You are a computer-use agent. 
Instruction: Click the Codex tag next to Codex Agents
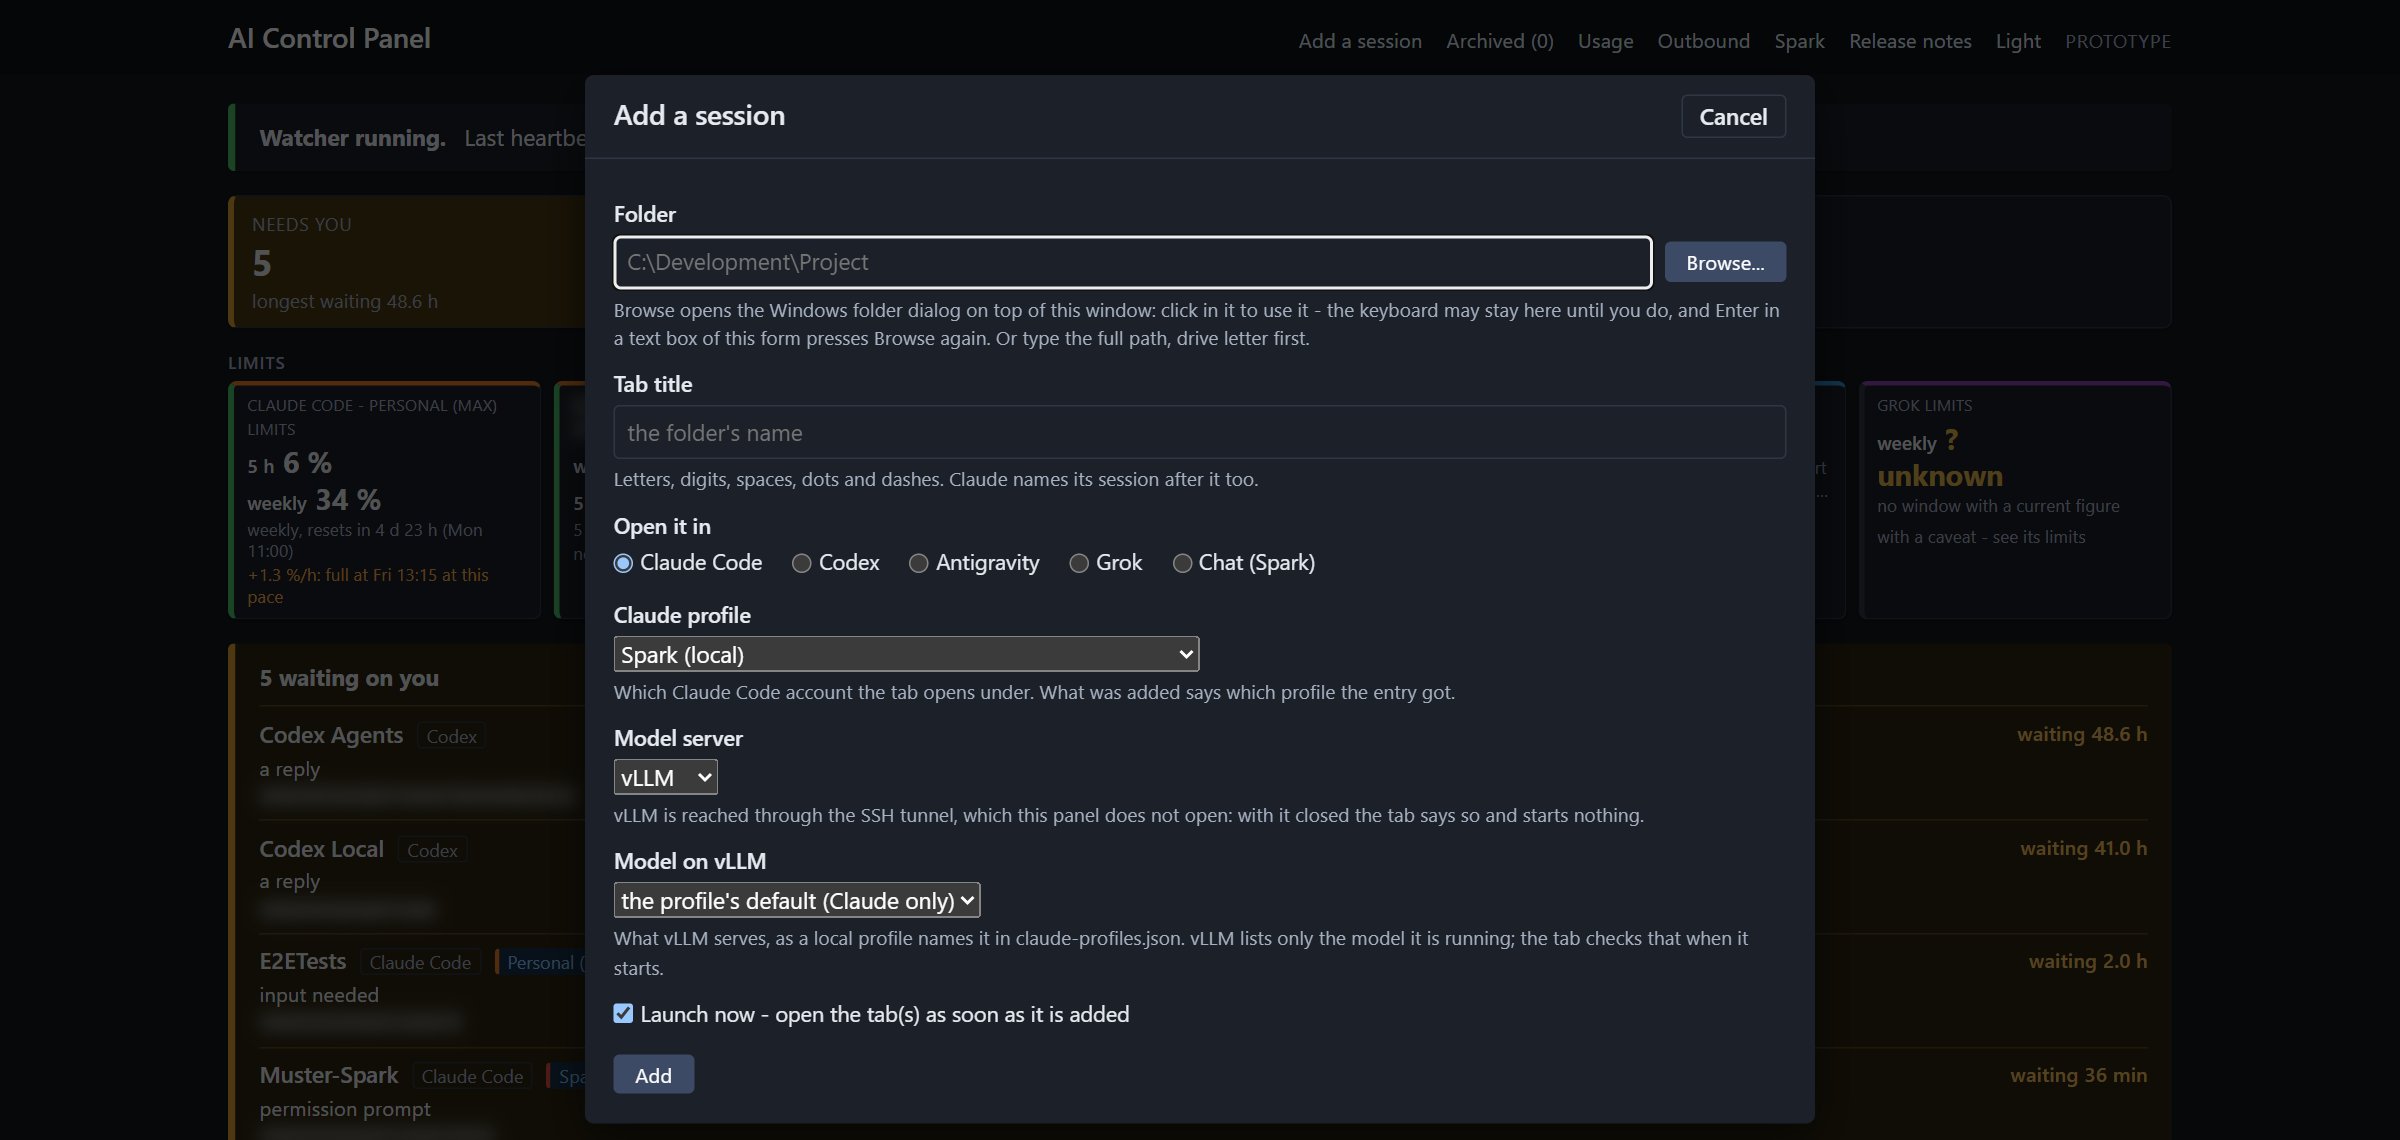[451, 736]
